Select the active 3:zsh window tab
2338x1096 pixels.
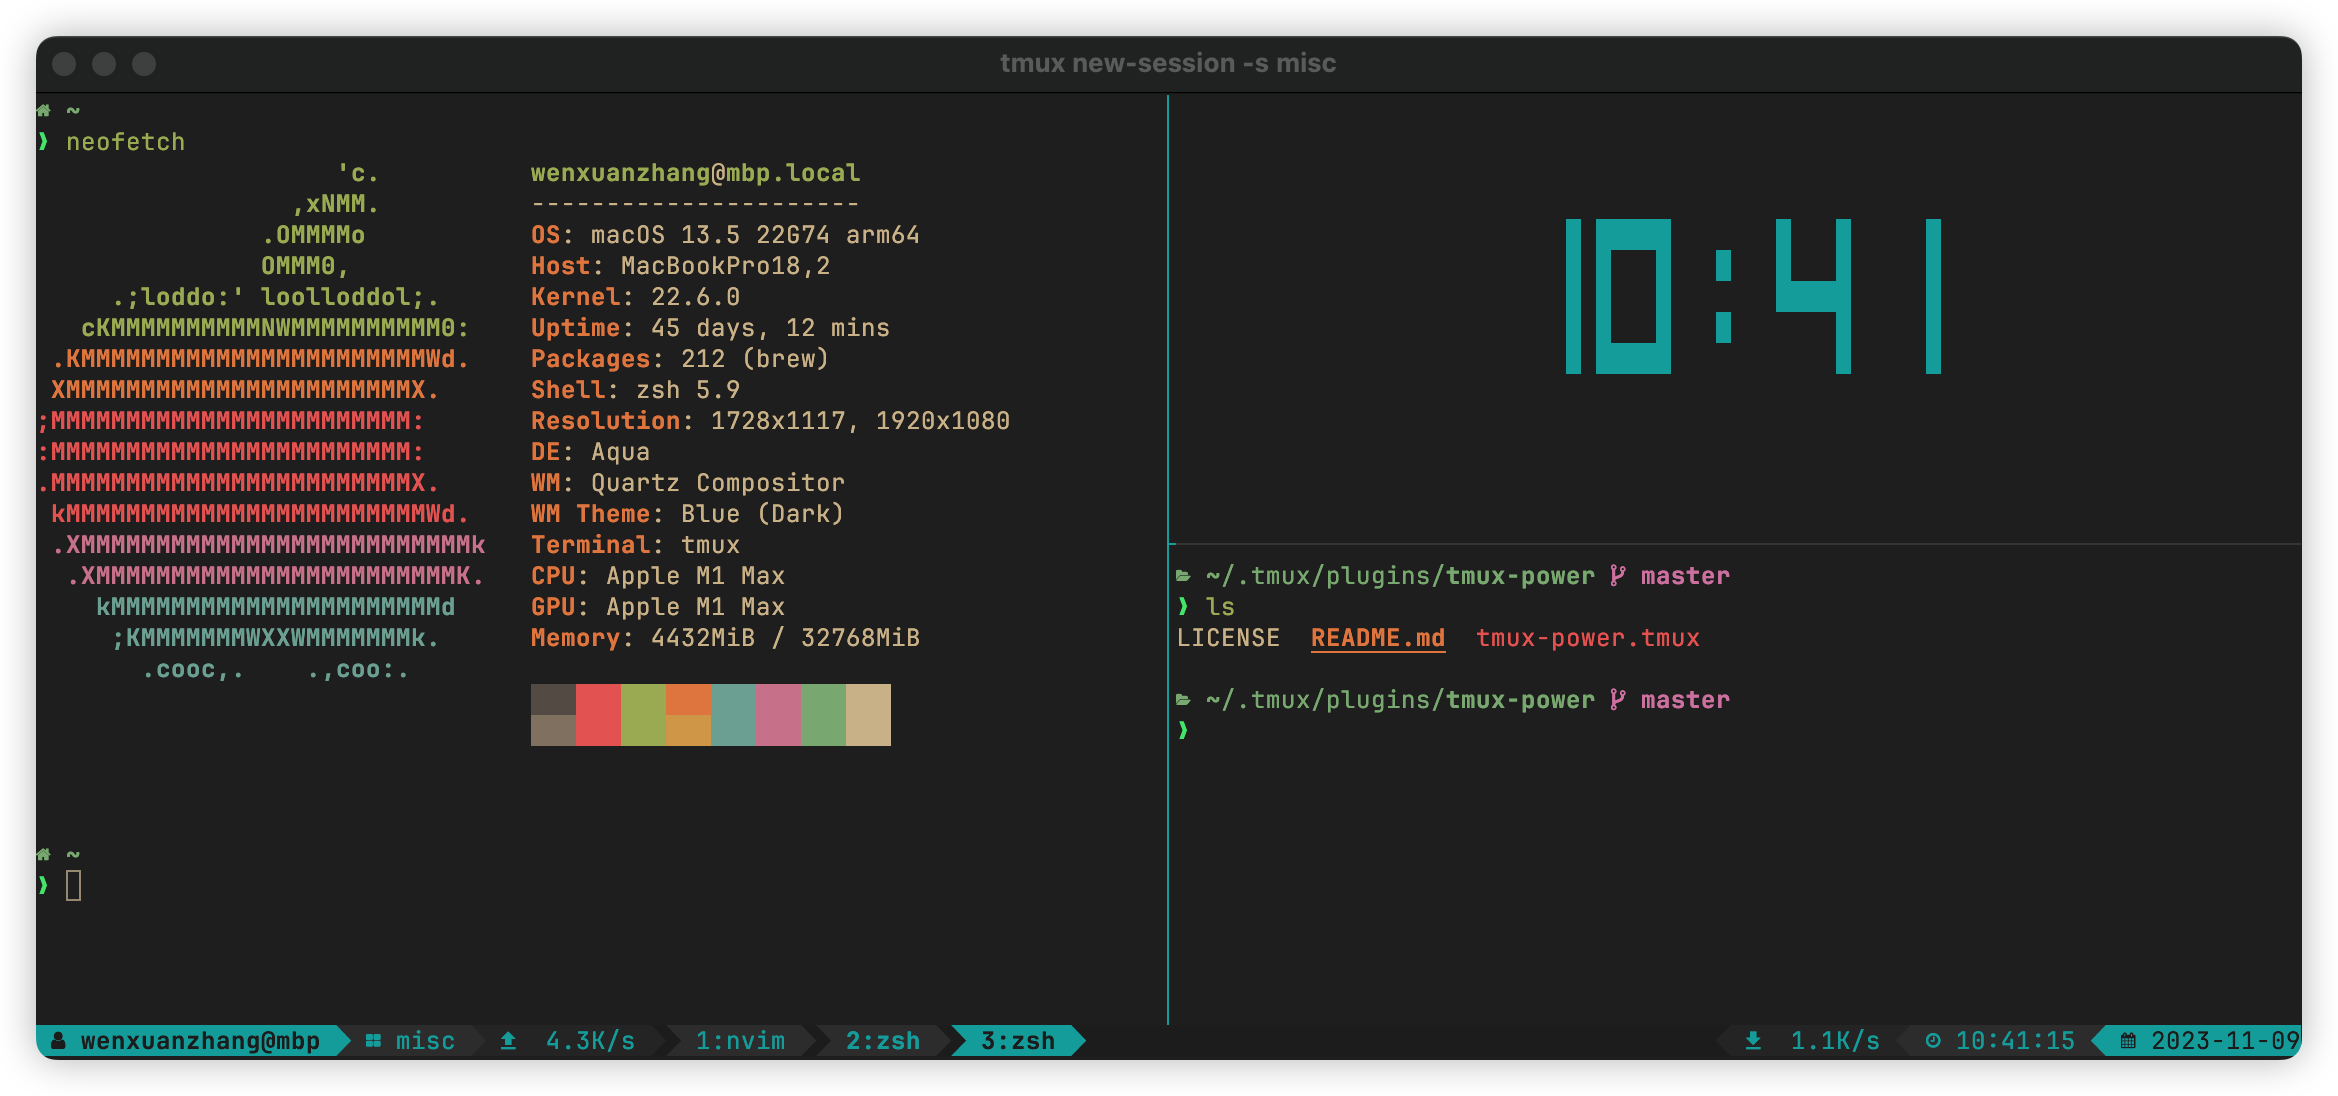coord(1016,1040)
